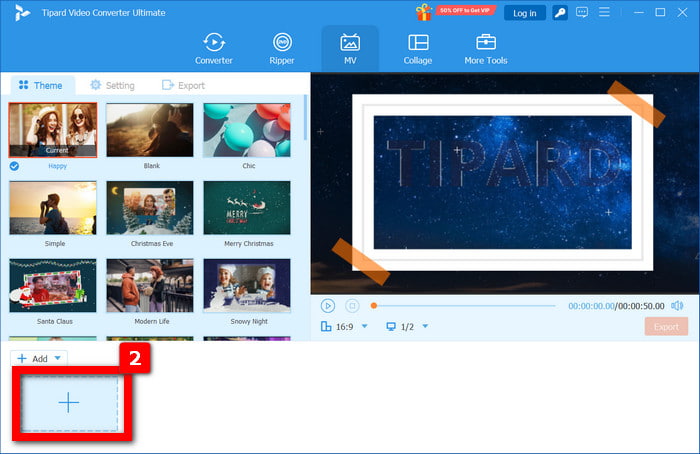The width and height of the screenshot is (700, 454).
Task: Click the Happy theme label
Action: coord(58,166)
